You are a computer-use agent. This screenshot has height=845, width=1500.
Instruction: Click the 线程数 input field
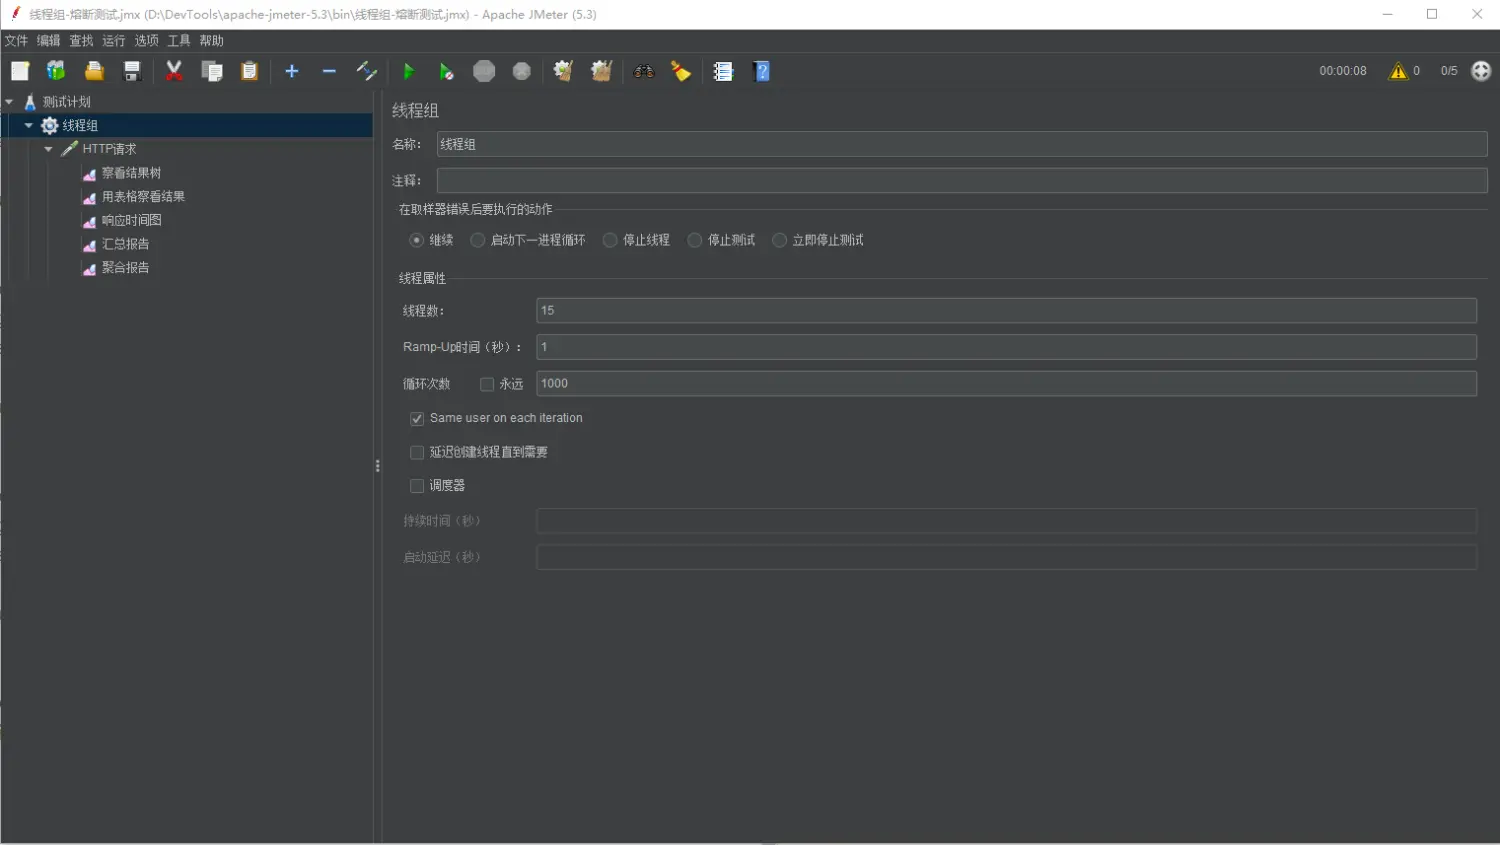point(1005,311)
